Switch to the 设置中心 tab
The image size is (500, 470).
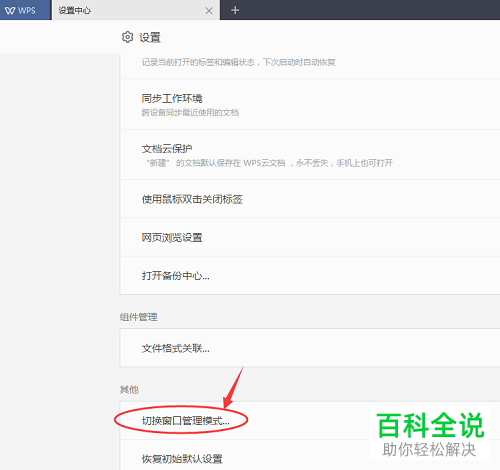click(136, 10)
